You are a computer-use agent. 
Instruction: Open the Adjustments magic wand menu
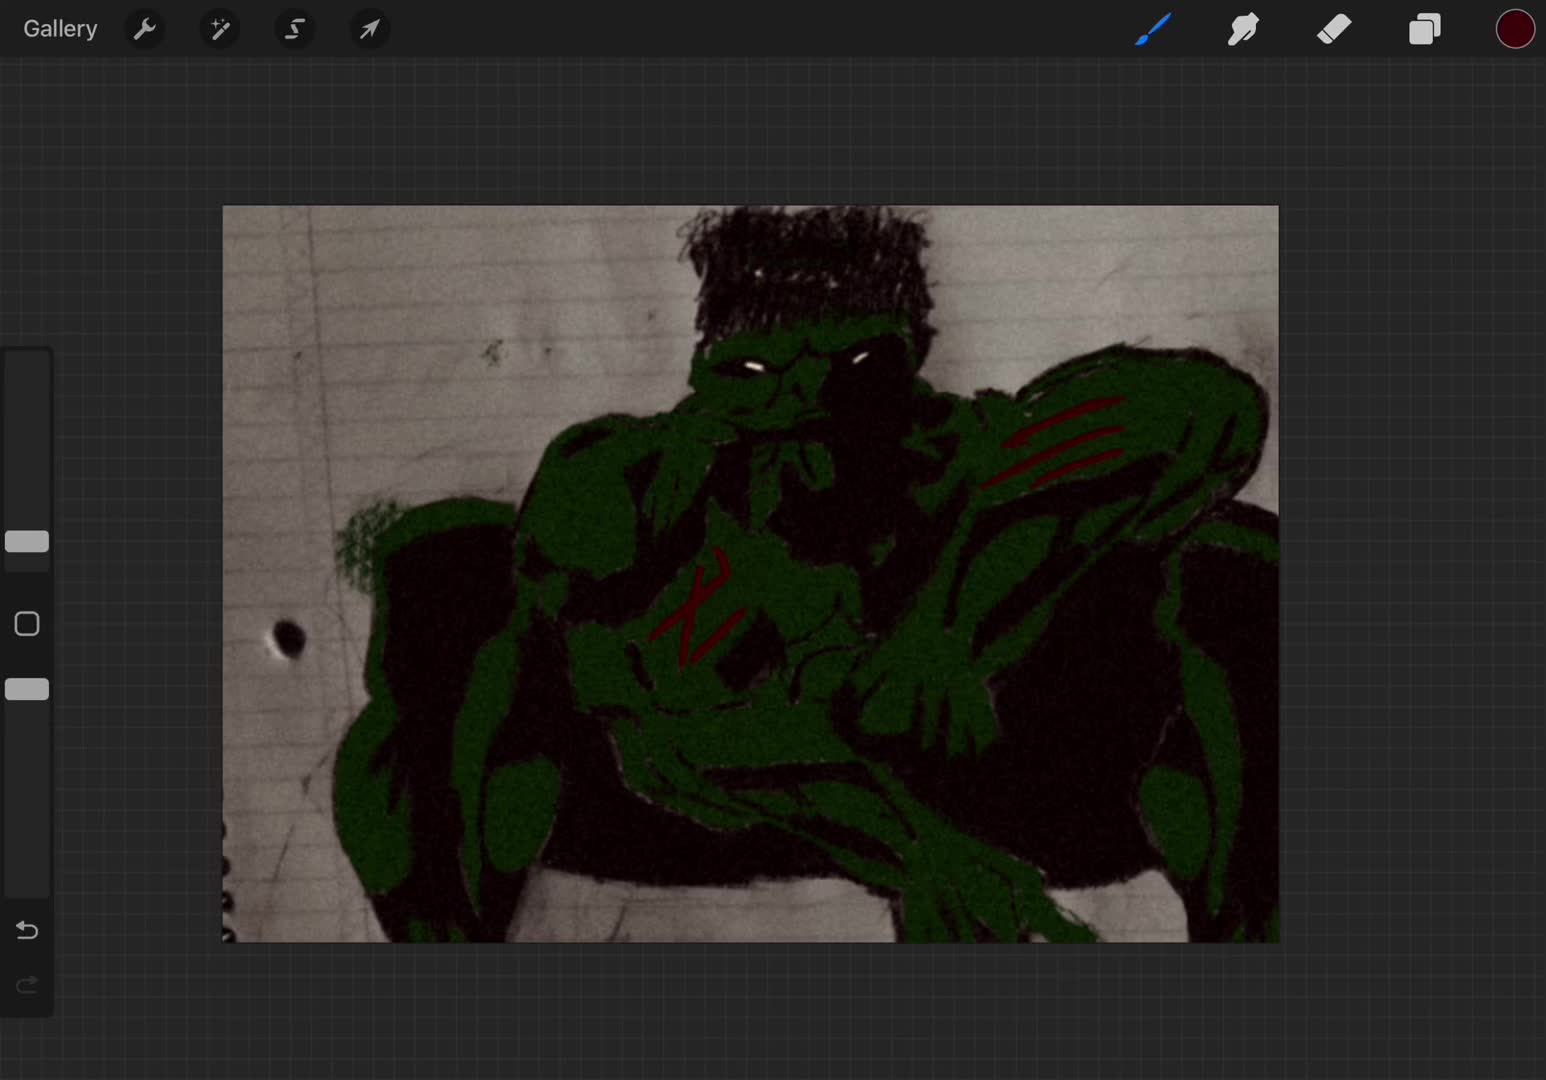(x=220, y=29)
